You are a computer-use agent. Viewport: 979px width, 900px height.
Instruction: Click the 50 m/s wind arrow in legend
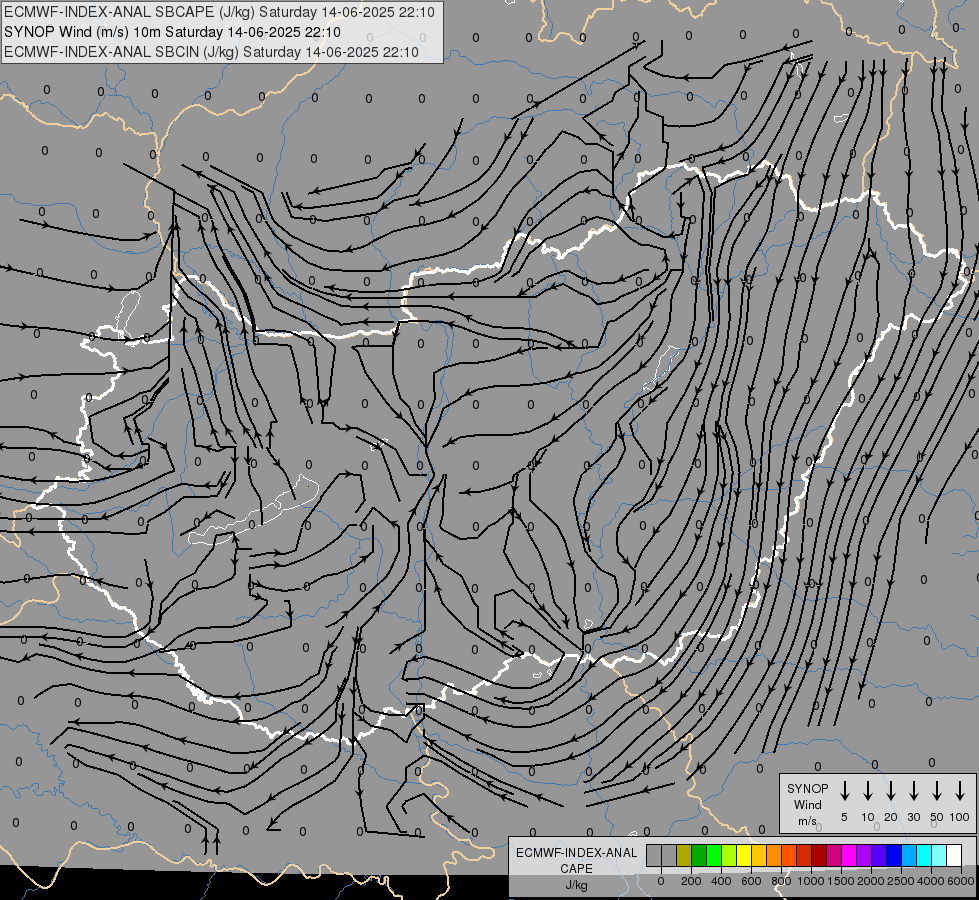click(937, 791)
